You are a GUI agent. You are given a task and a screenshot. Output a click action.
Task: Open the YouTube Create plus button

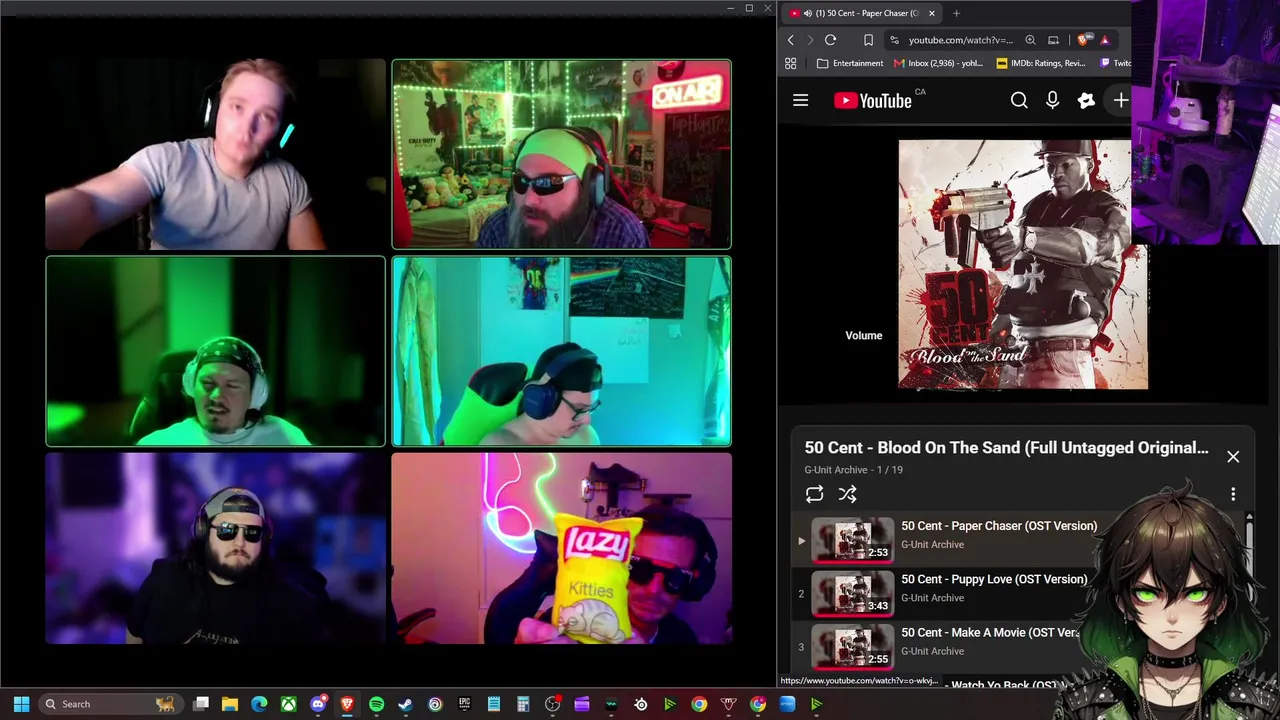click(x=1120, y=100)
